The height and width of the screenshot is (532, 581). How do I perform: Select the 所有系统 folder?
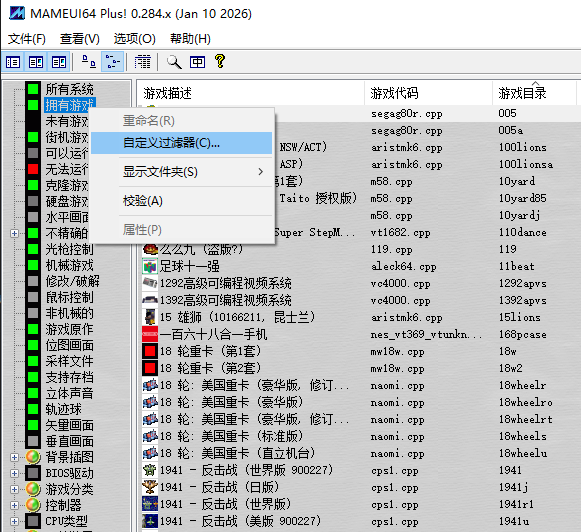[70, 89]
